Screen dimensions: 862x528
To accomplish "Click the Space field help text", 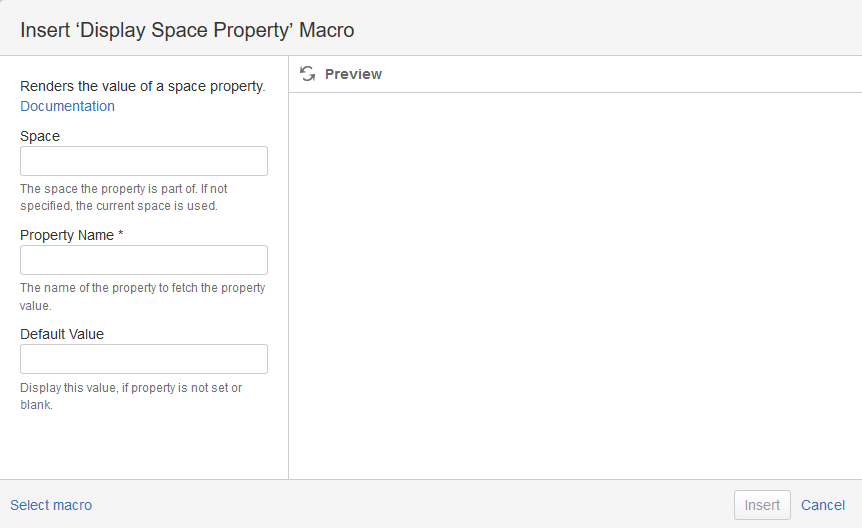I will coord(124,197).
